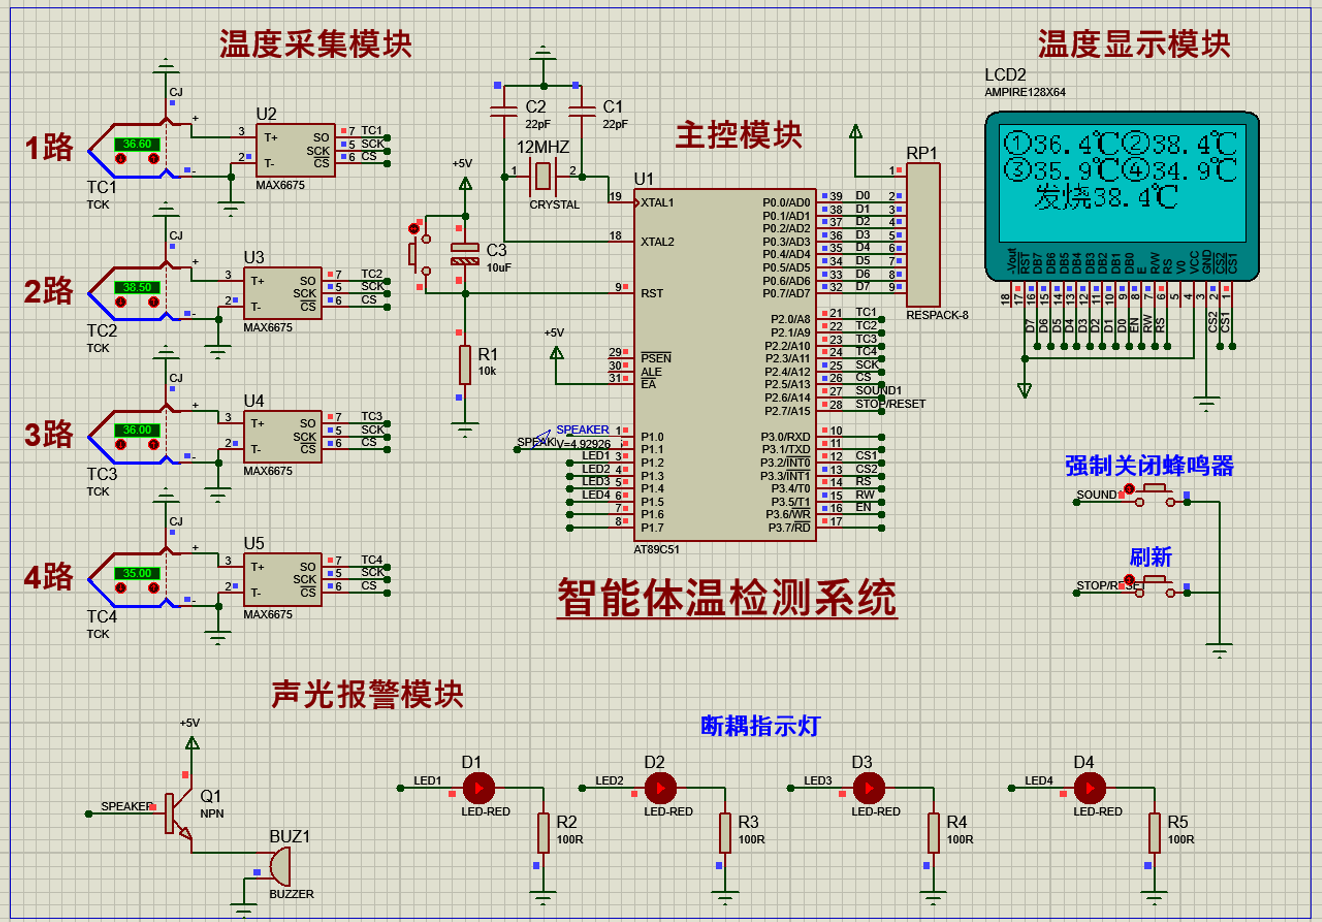Click the 温度显示模块 title text
The width and height of the screenshot is (1322, 922).
(x=1134, y=44)
